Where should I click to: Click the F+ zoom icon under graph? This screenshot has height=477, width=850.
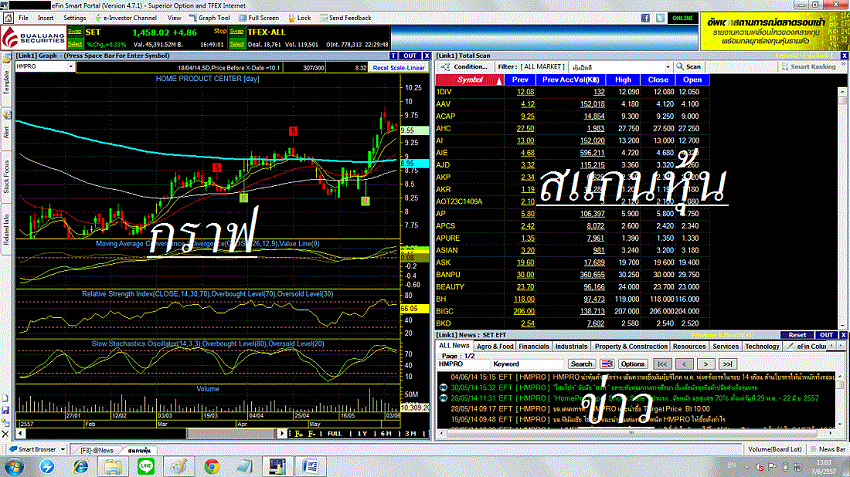pyautogui.click(x=299, y=434)
